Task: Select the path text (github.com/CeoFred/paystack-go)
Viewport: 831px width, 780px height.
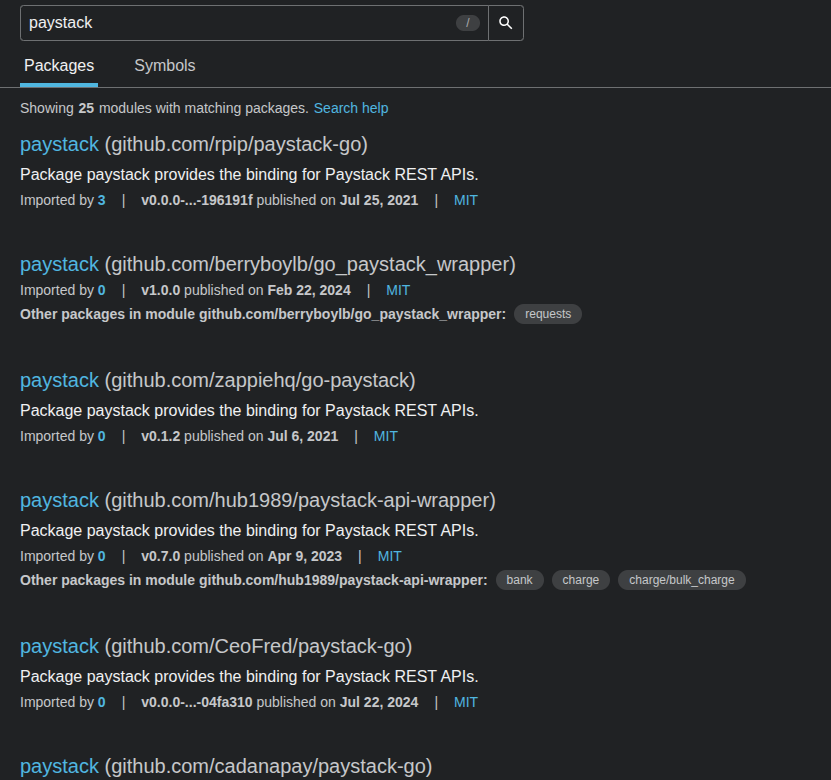Action: [258, 646]
